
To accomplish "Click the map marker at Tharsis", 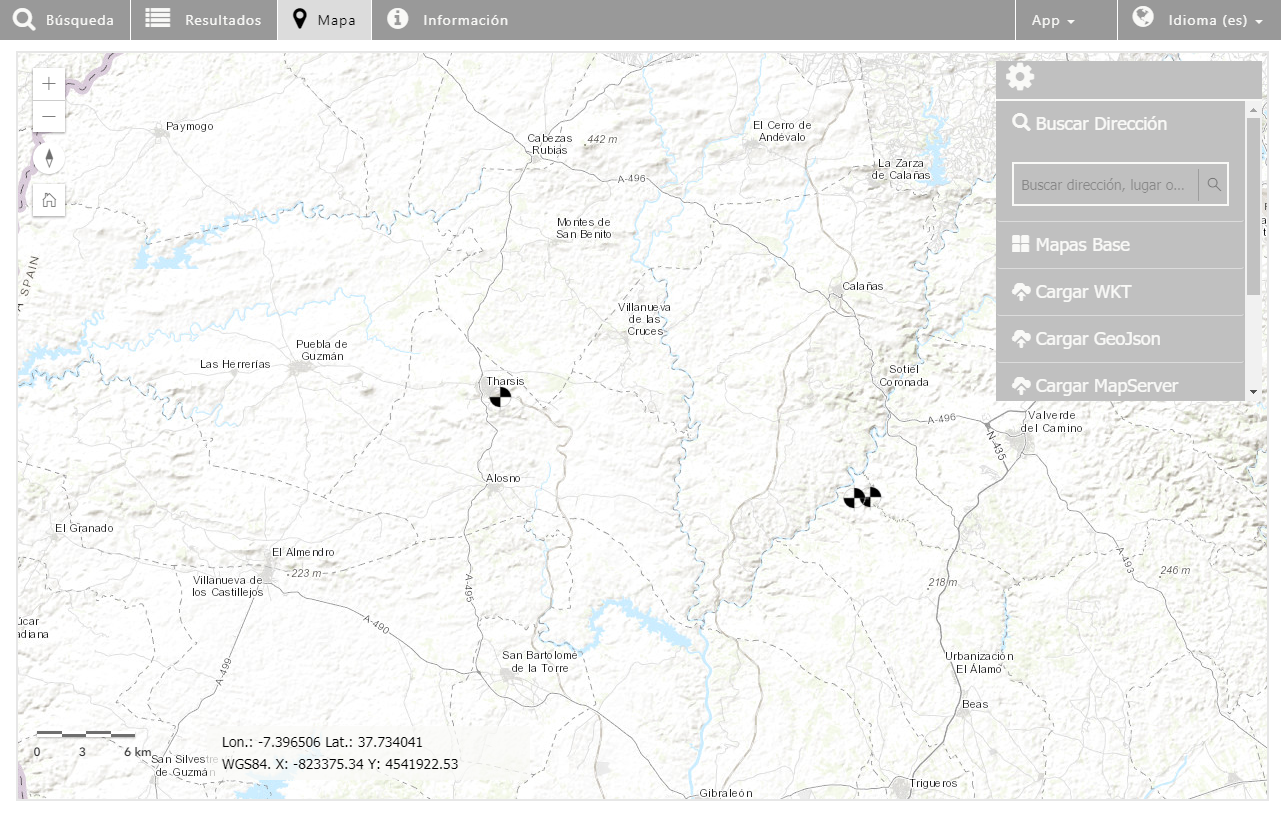I will pos(500,397).
